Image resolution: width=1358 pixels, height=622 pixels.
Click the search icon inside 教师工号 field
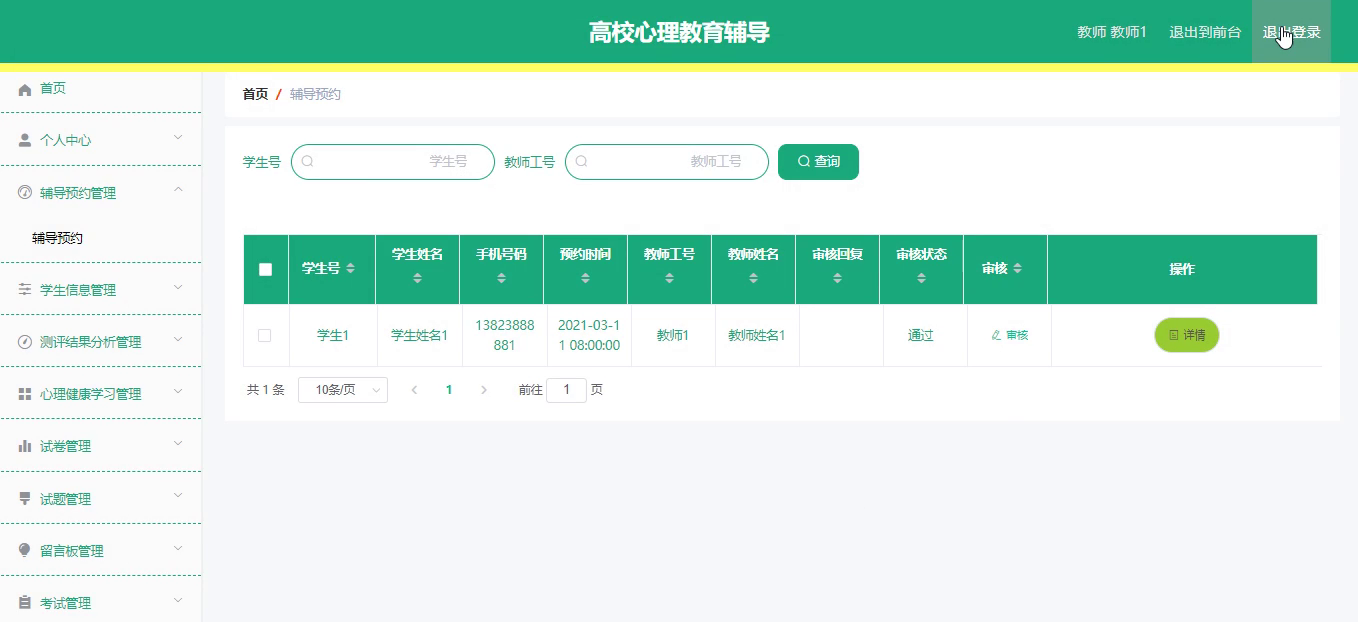(582, 161)
